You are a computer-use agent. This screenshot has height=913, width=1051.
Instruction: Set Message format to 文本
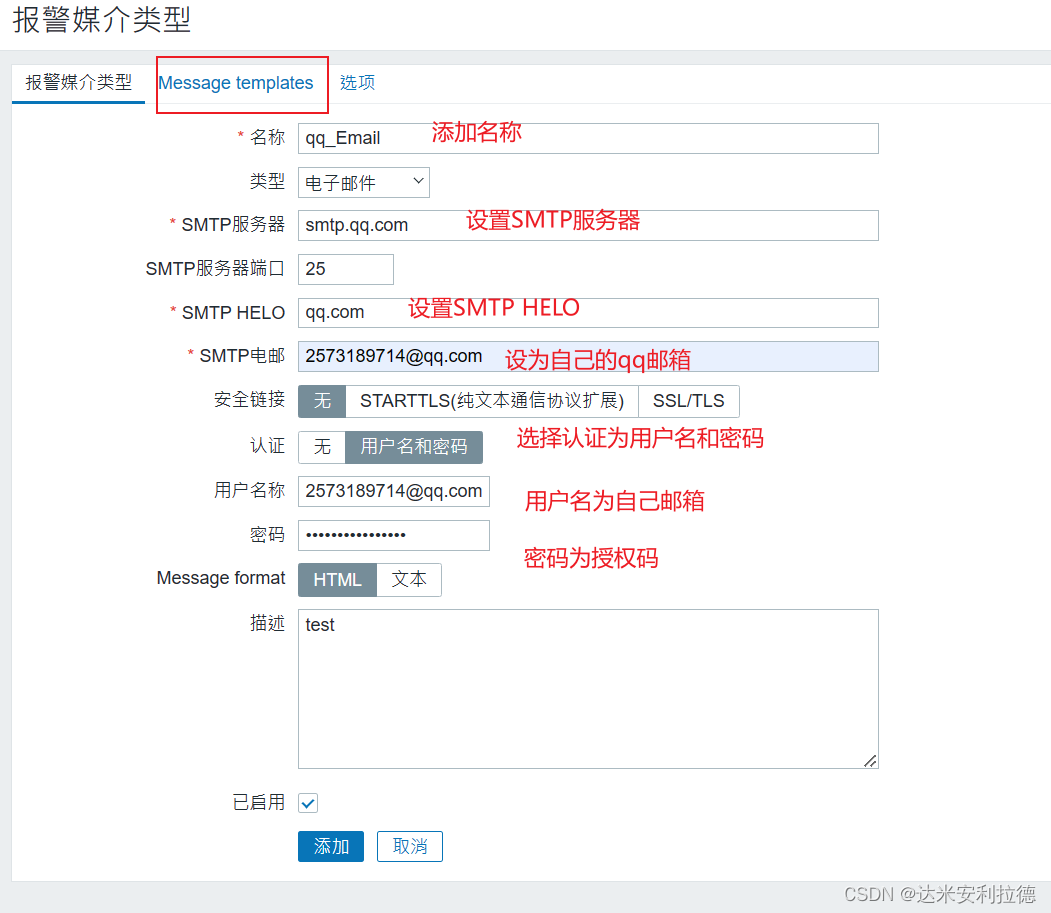(x=409, y=580)
